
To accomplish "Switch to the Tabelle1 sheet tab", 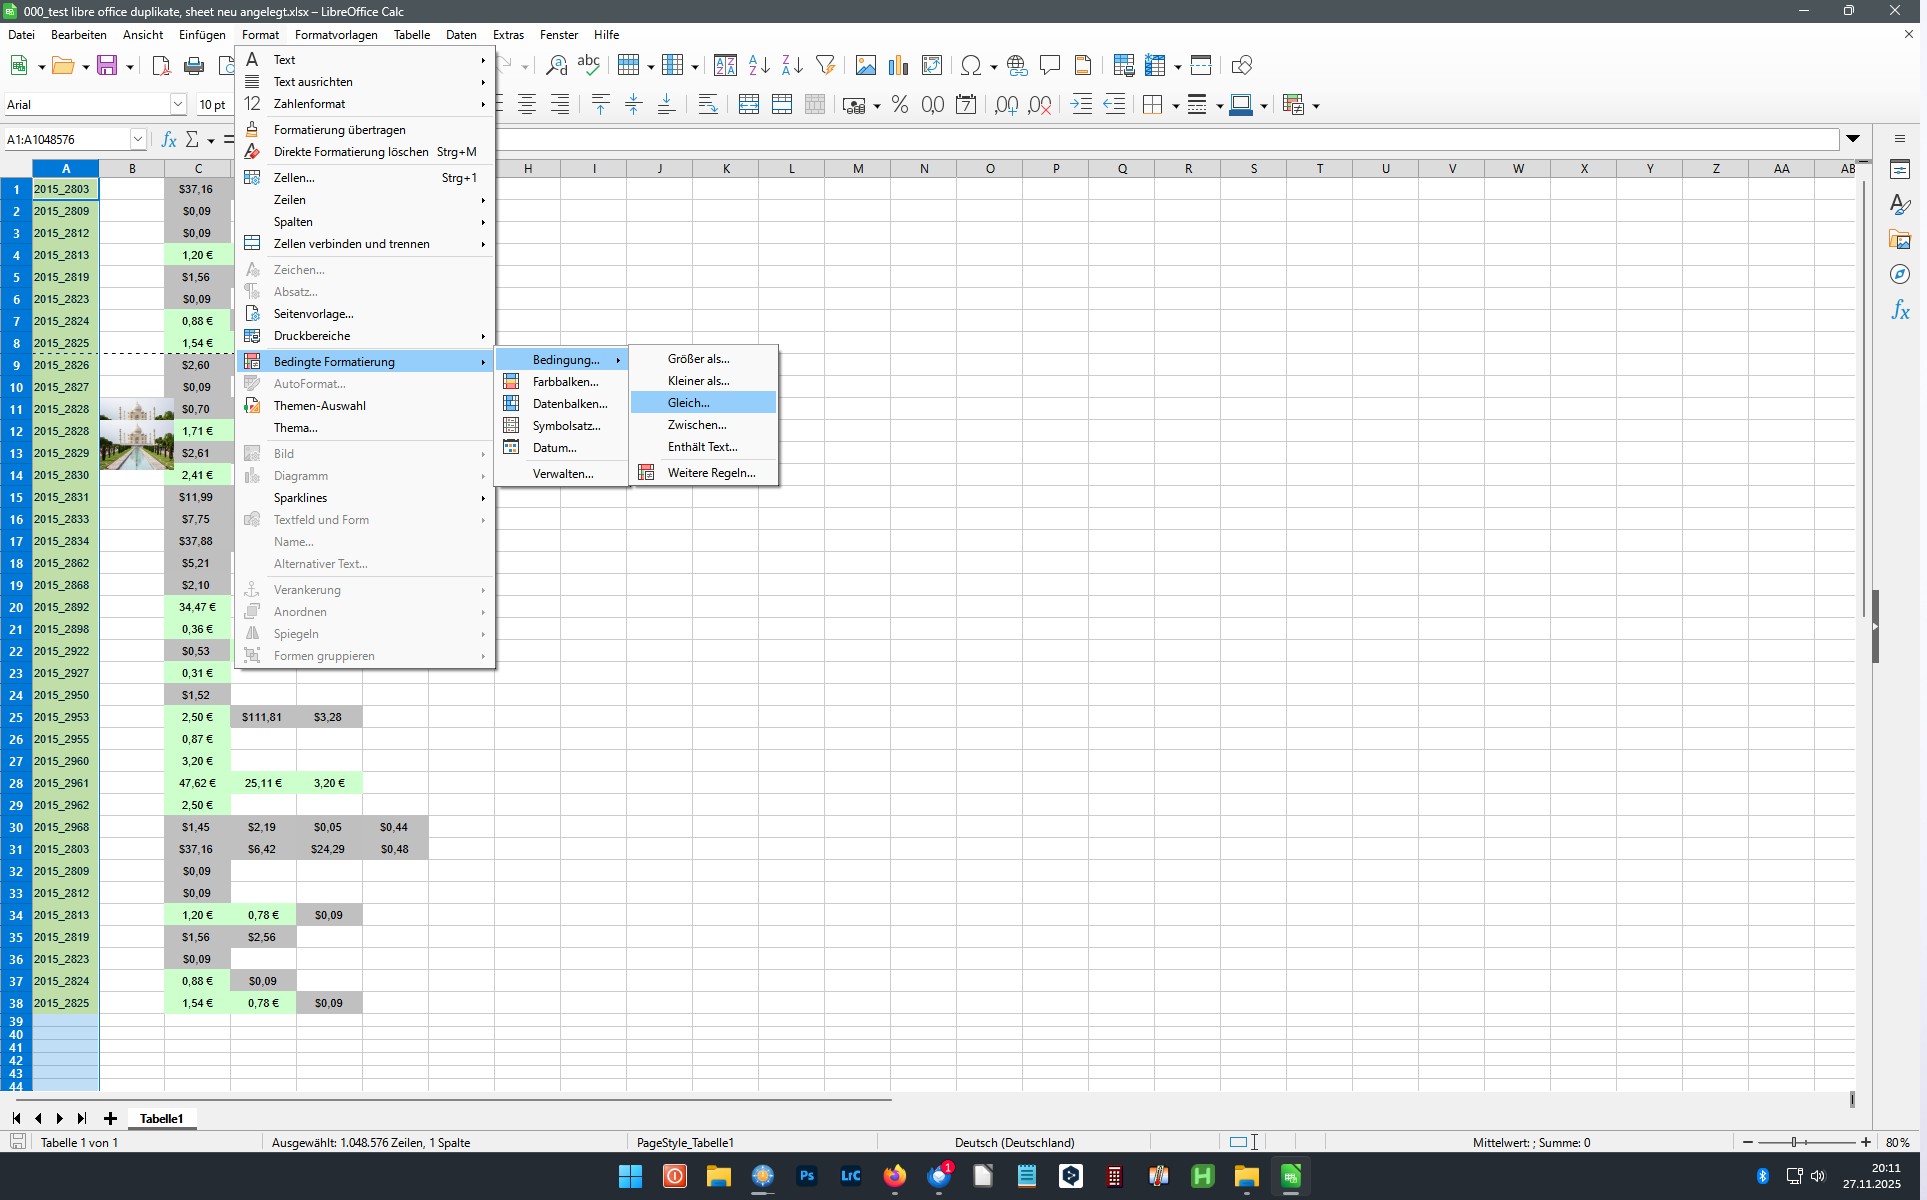I will coord(160,1118).
